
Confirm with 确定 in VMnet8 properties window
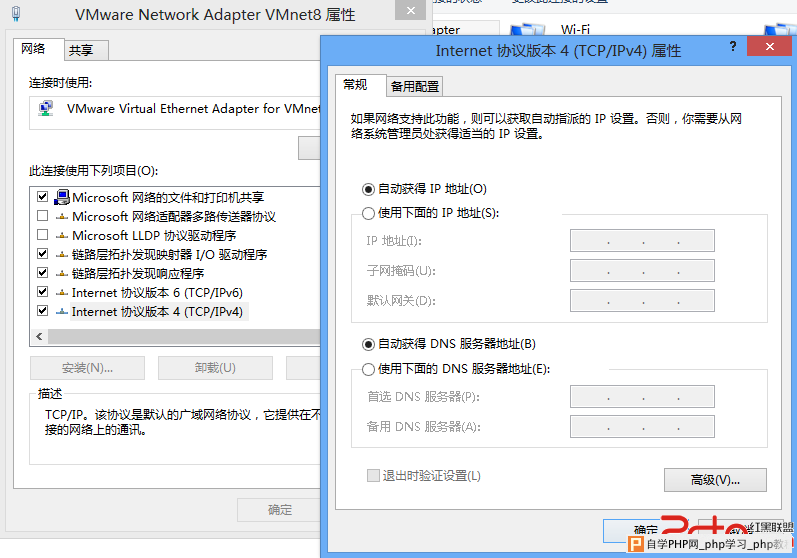click(279, 510)
